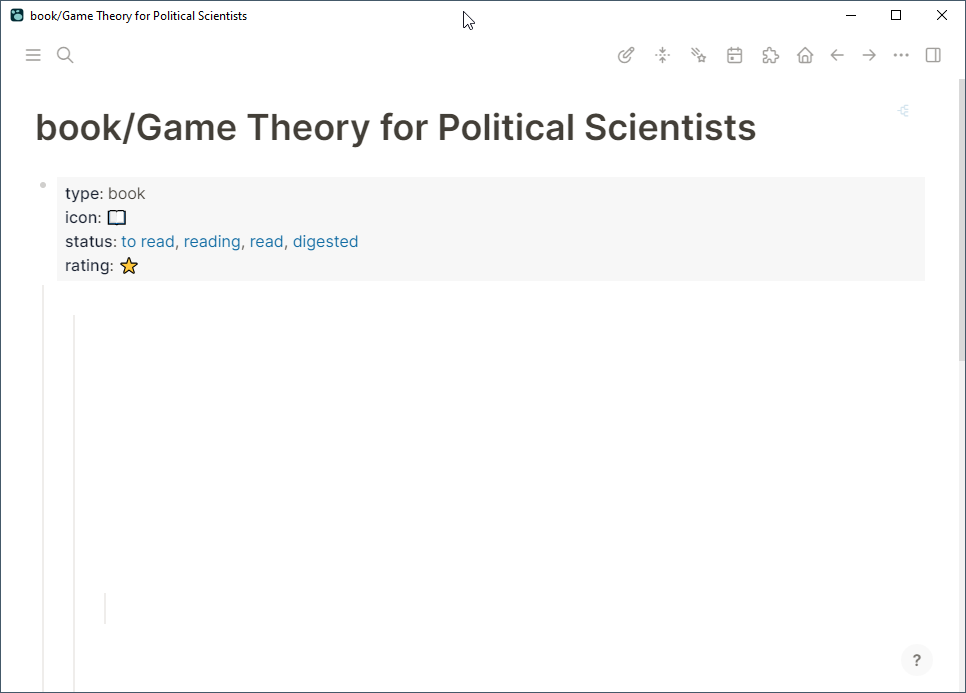This screenshot has width=966, height=693.
Task: Open the three-dots more options menu
Action: click(900, 55)
